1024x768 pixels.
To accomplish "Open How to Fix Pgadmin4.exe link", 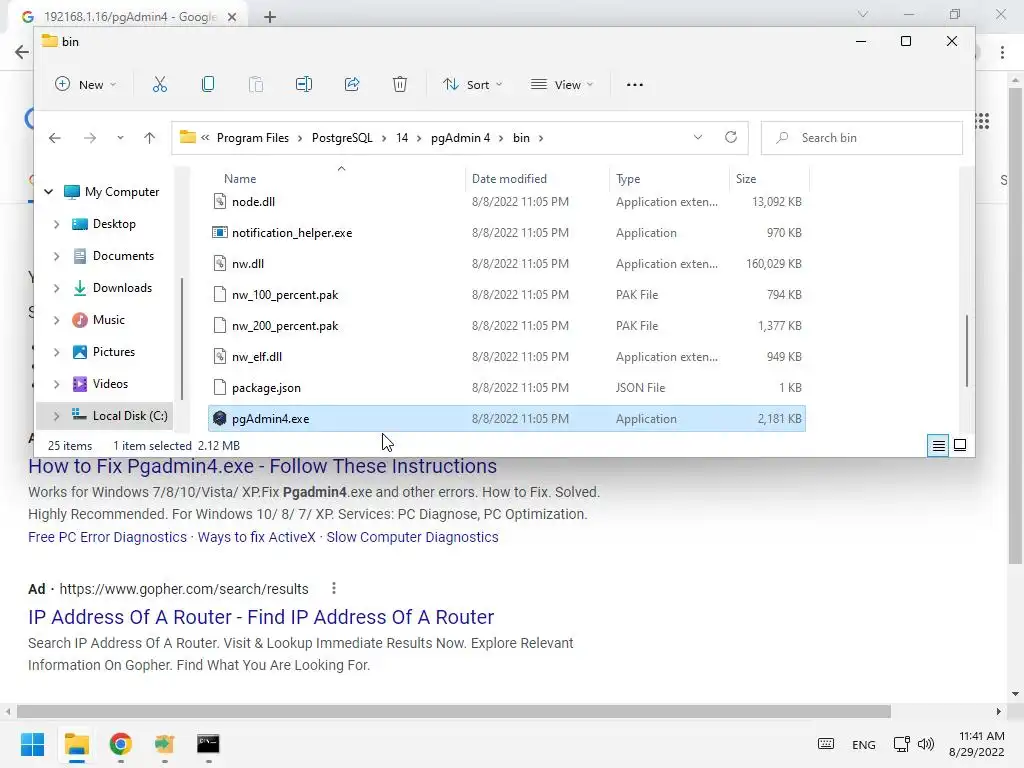I will [263, 466].
